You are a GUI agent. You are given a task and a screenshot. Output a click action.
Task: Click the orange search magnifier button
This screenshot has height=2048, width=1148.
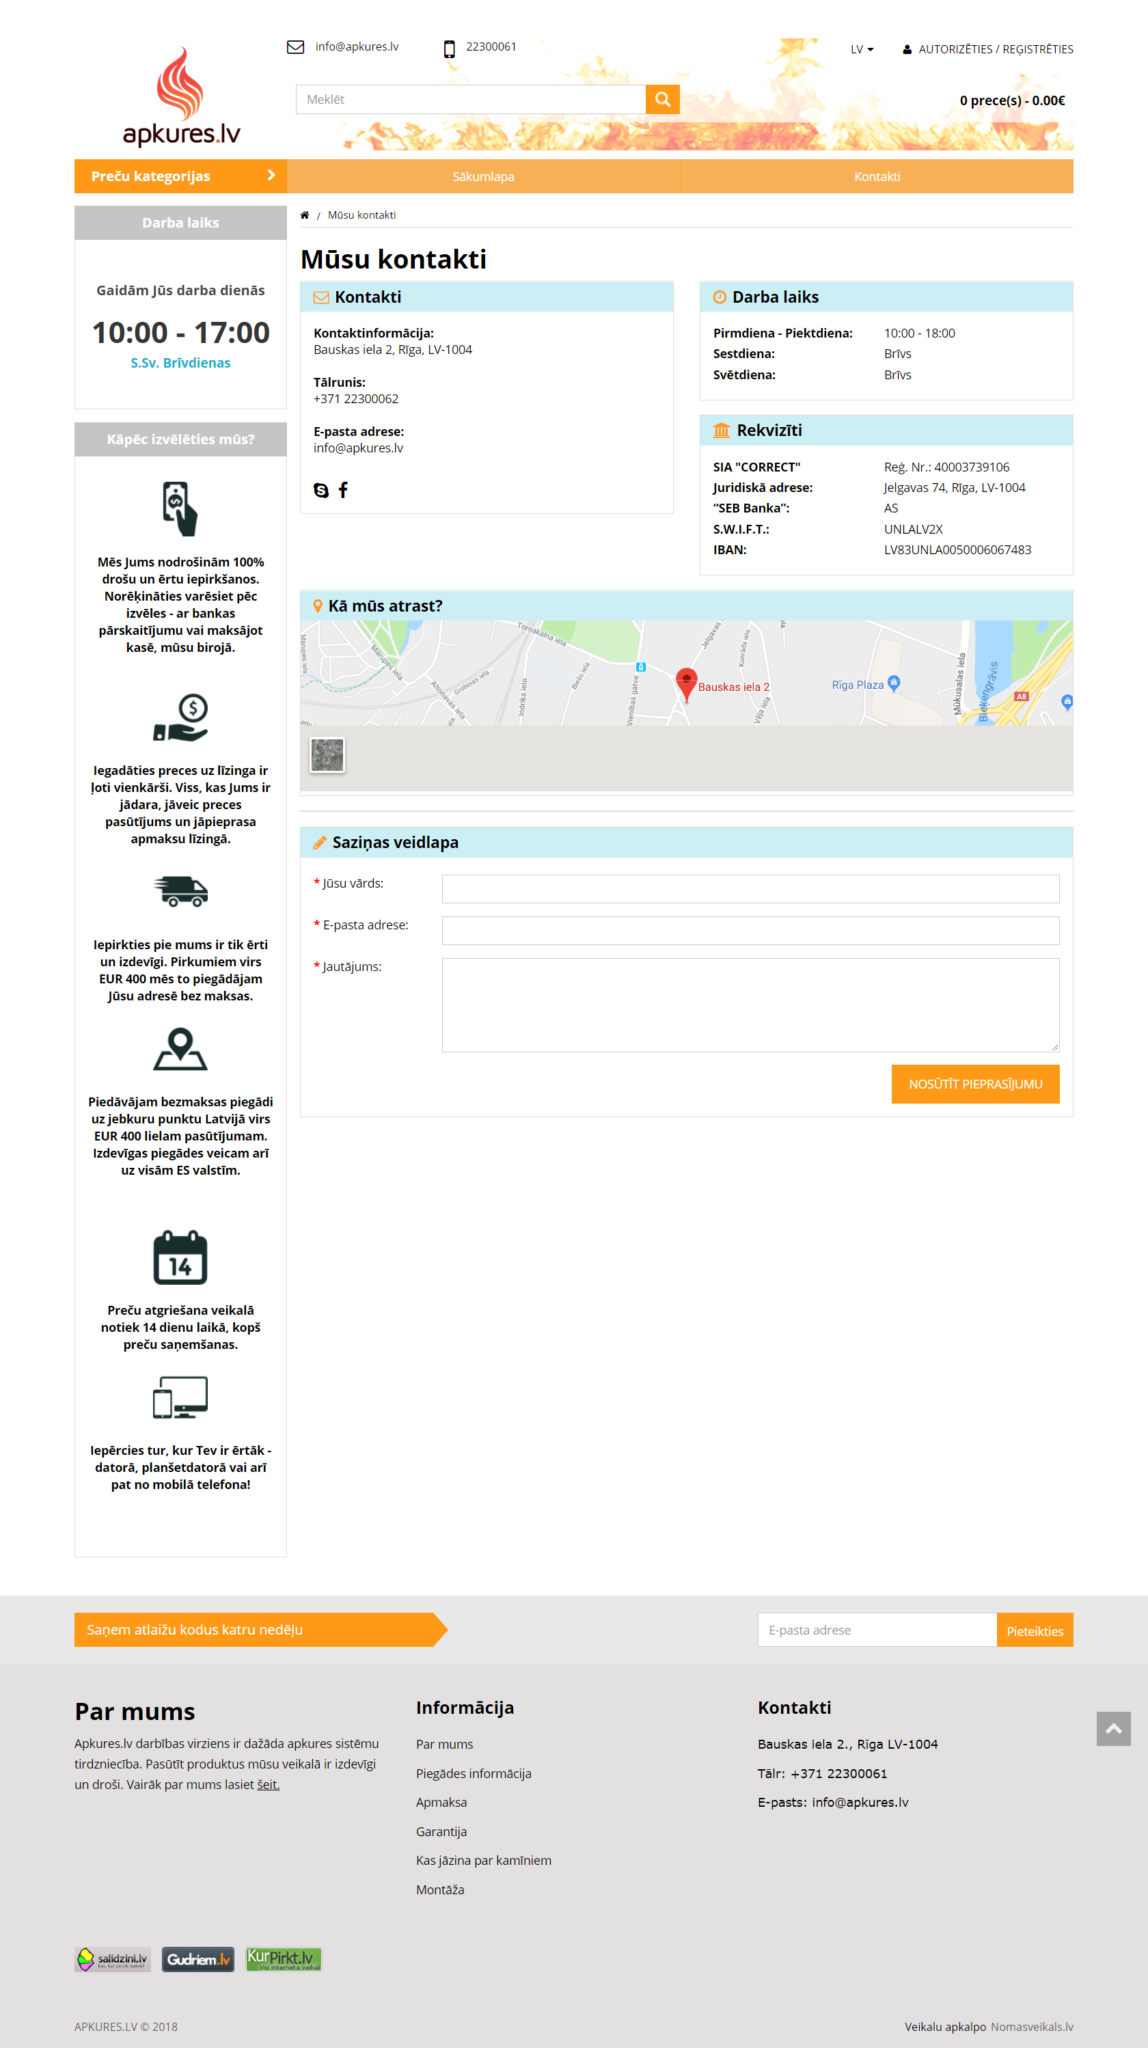(662, 99)
